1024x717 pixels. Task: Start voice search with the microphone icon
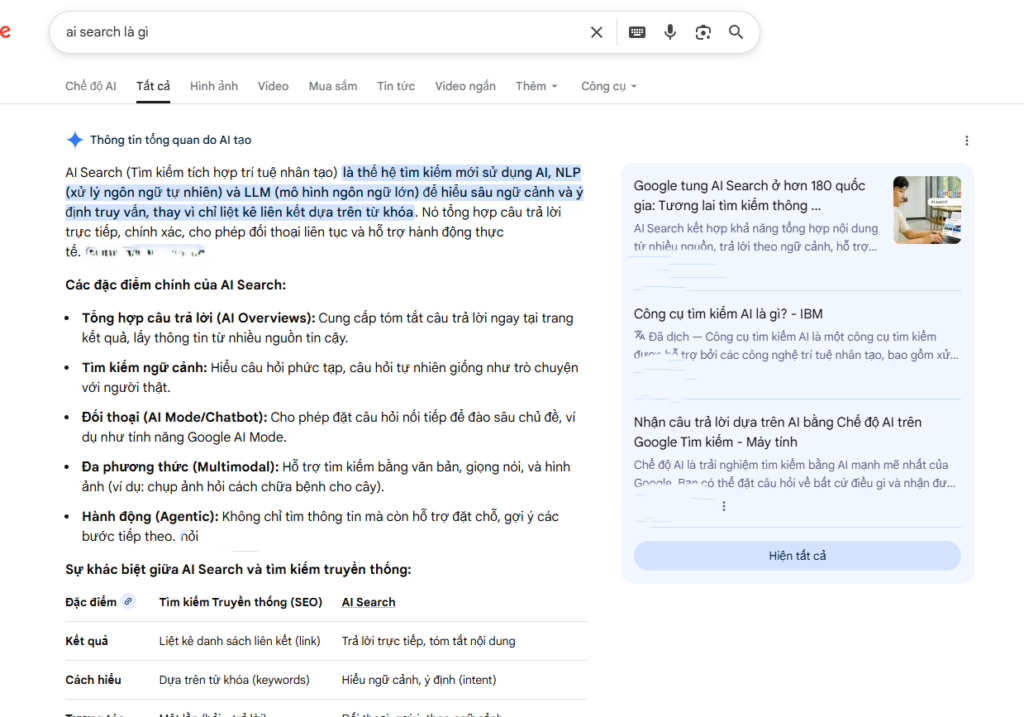(x=670, y=32)
